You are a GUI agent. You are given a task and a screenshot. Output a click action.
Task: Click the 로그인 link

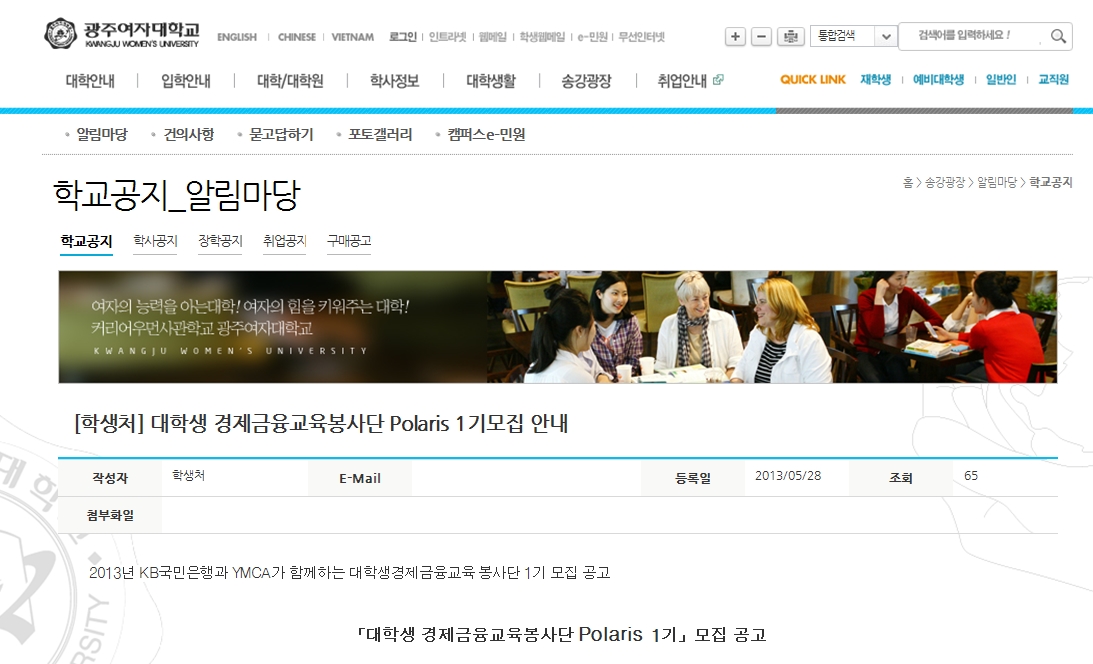403,37
